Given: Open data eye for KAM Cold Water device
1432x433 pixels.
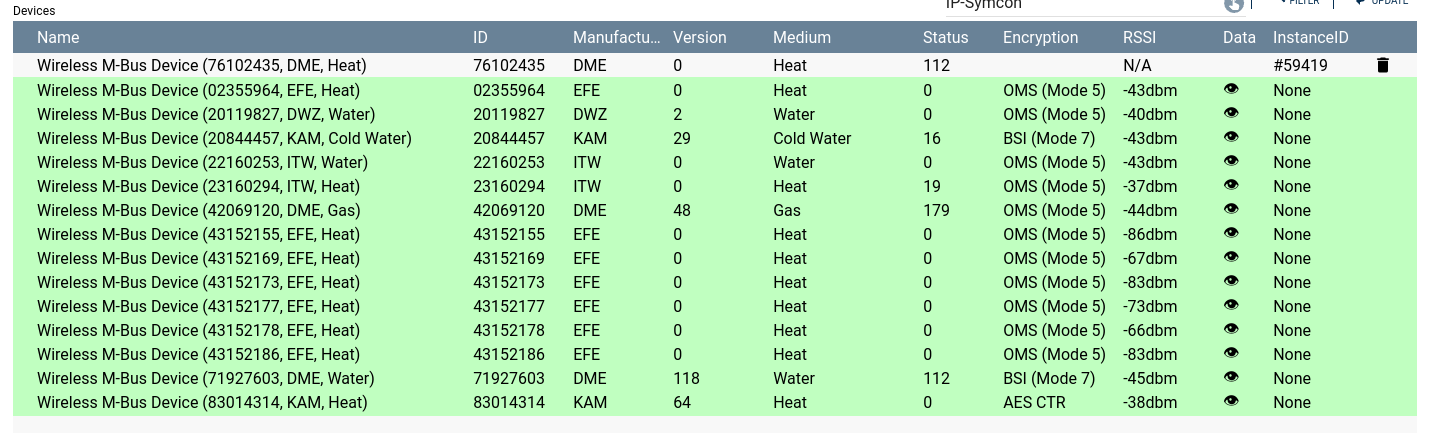Looking at the screenshot, I should (x=1231, y=137).
